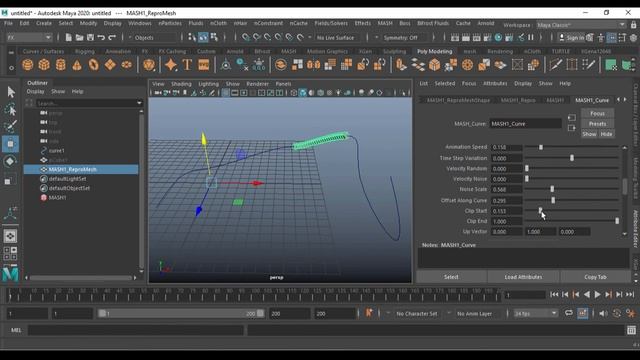Click the Copy Tab button
The height and width of the screenshot is (360, 640).
coord(595,277)
